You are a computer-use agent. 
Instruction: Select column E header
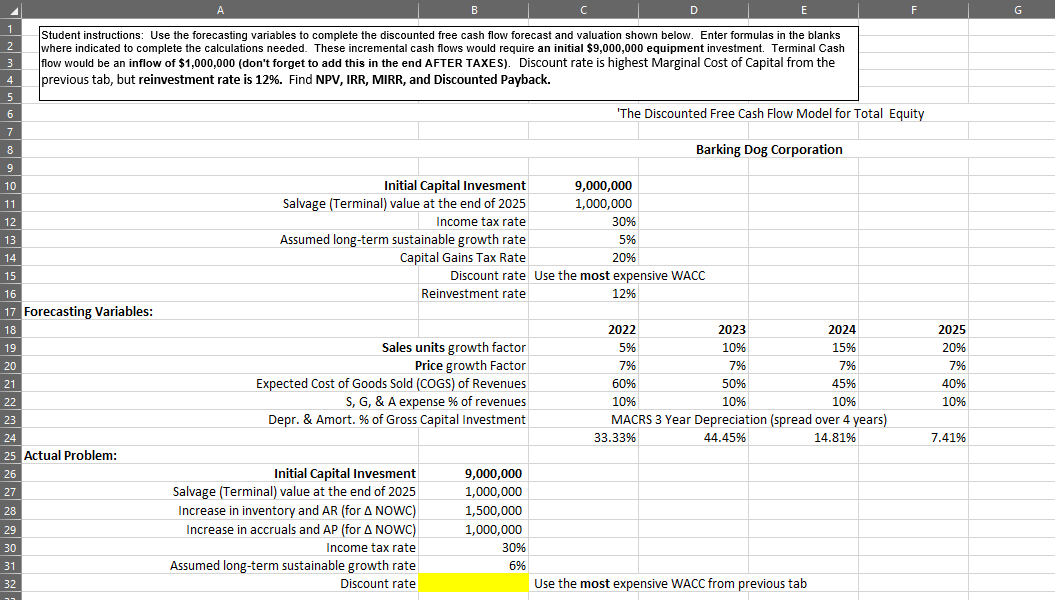pos(803,10)
